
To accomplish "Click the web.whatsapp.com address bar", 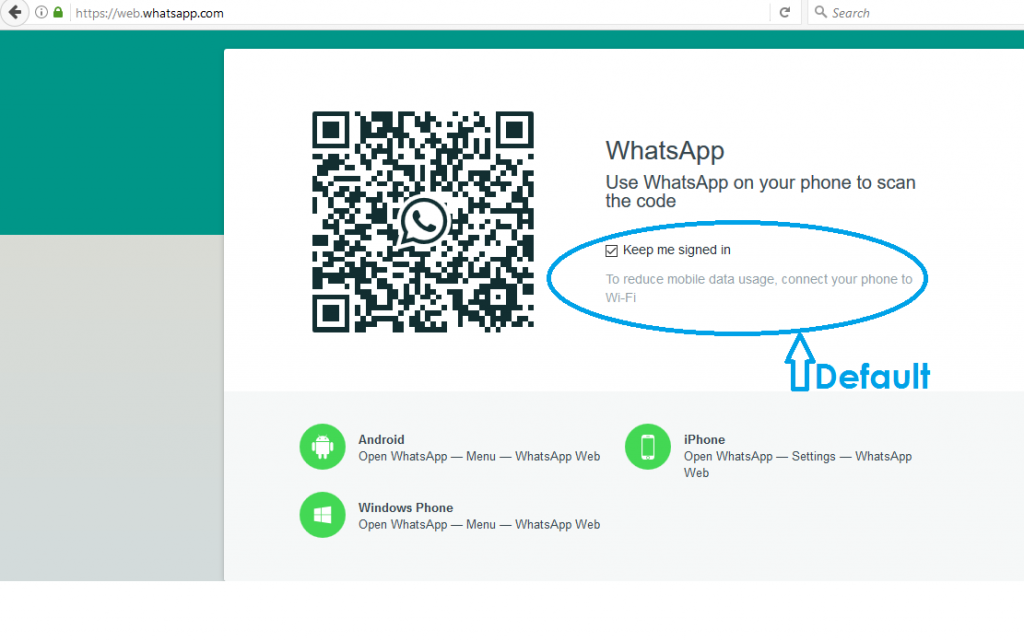I will coord(418,13).
